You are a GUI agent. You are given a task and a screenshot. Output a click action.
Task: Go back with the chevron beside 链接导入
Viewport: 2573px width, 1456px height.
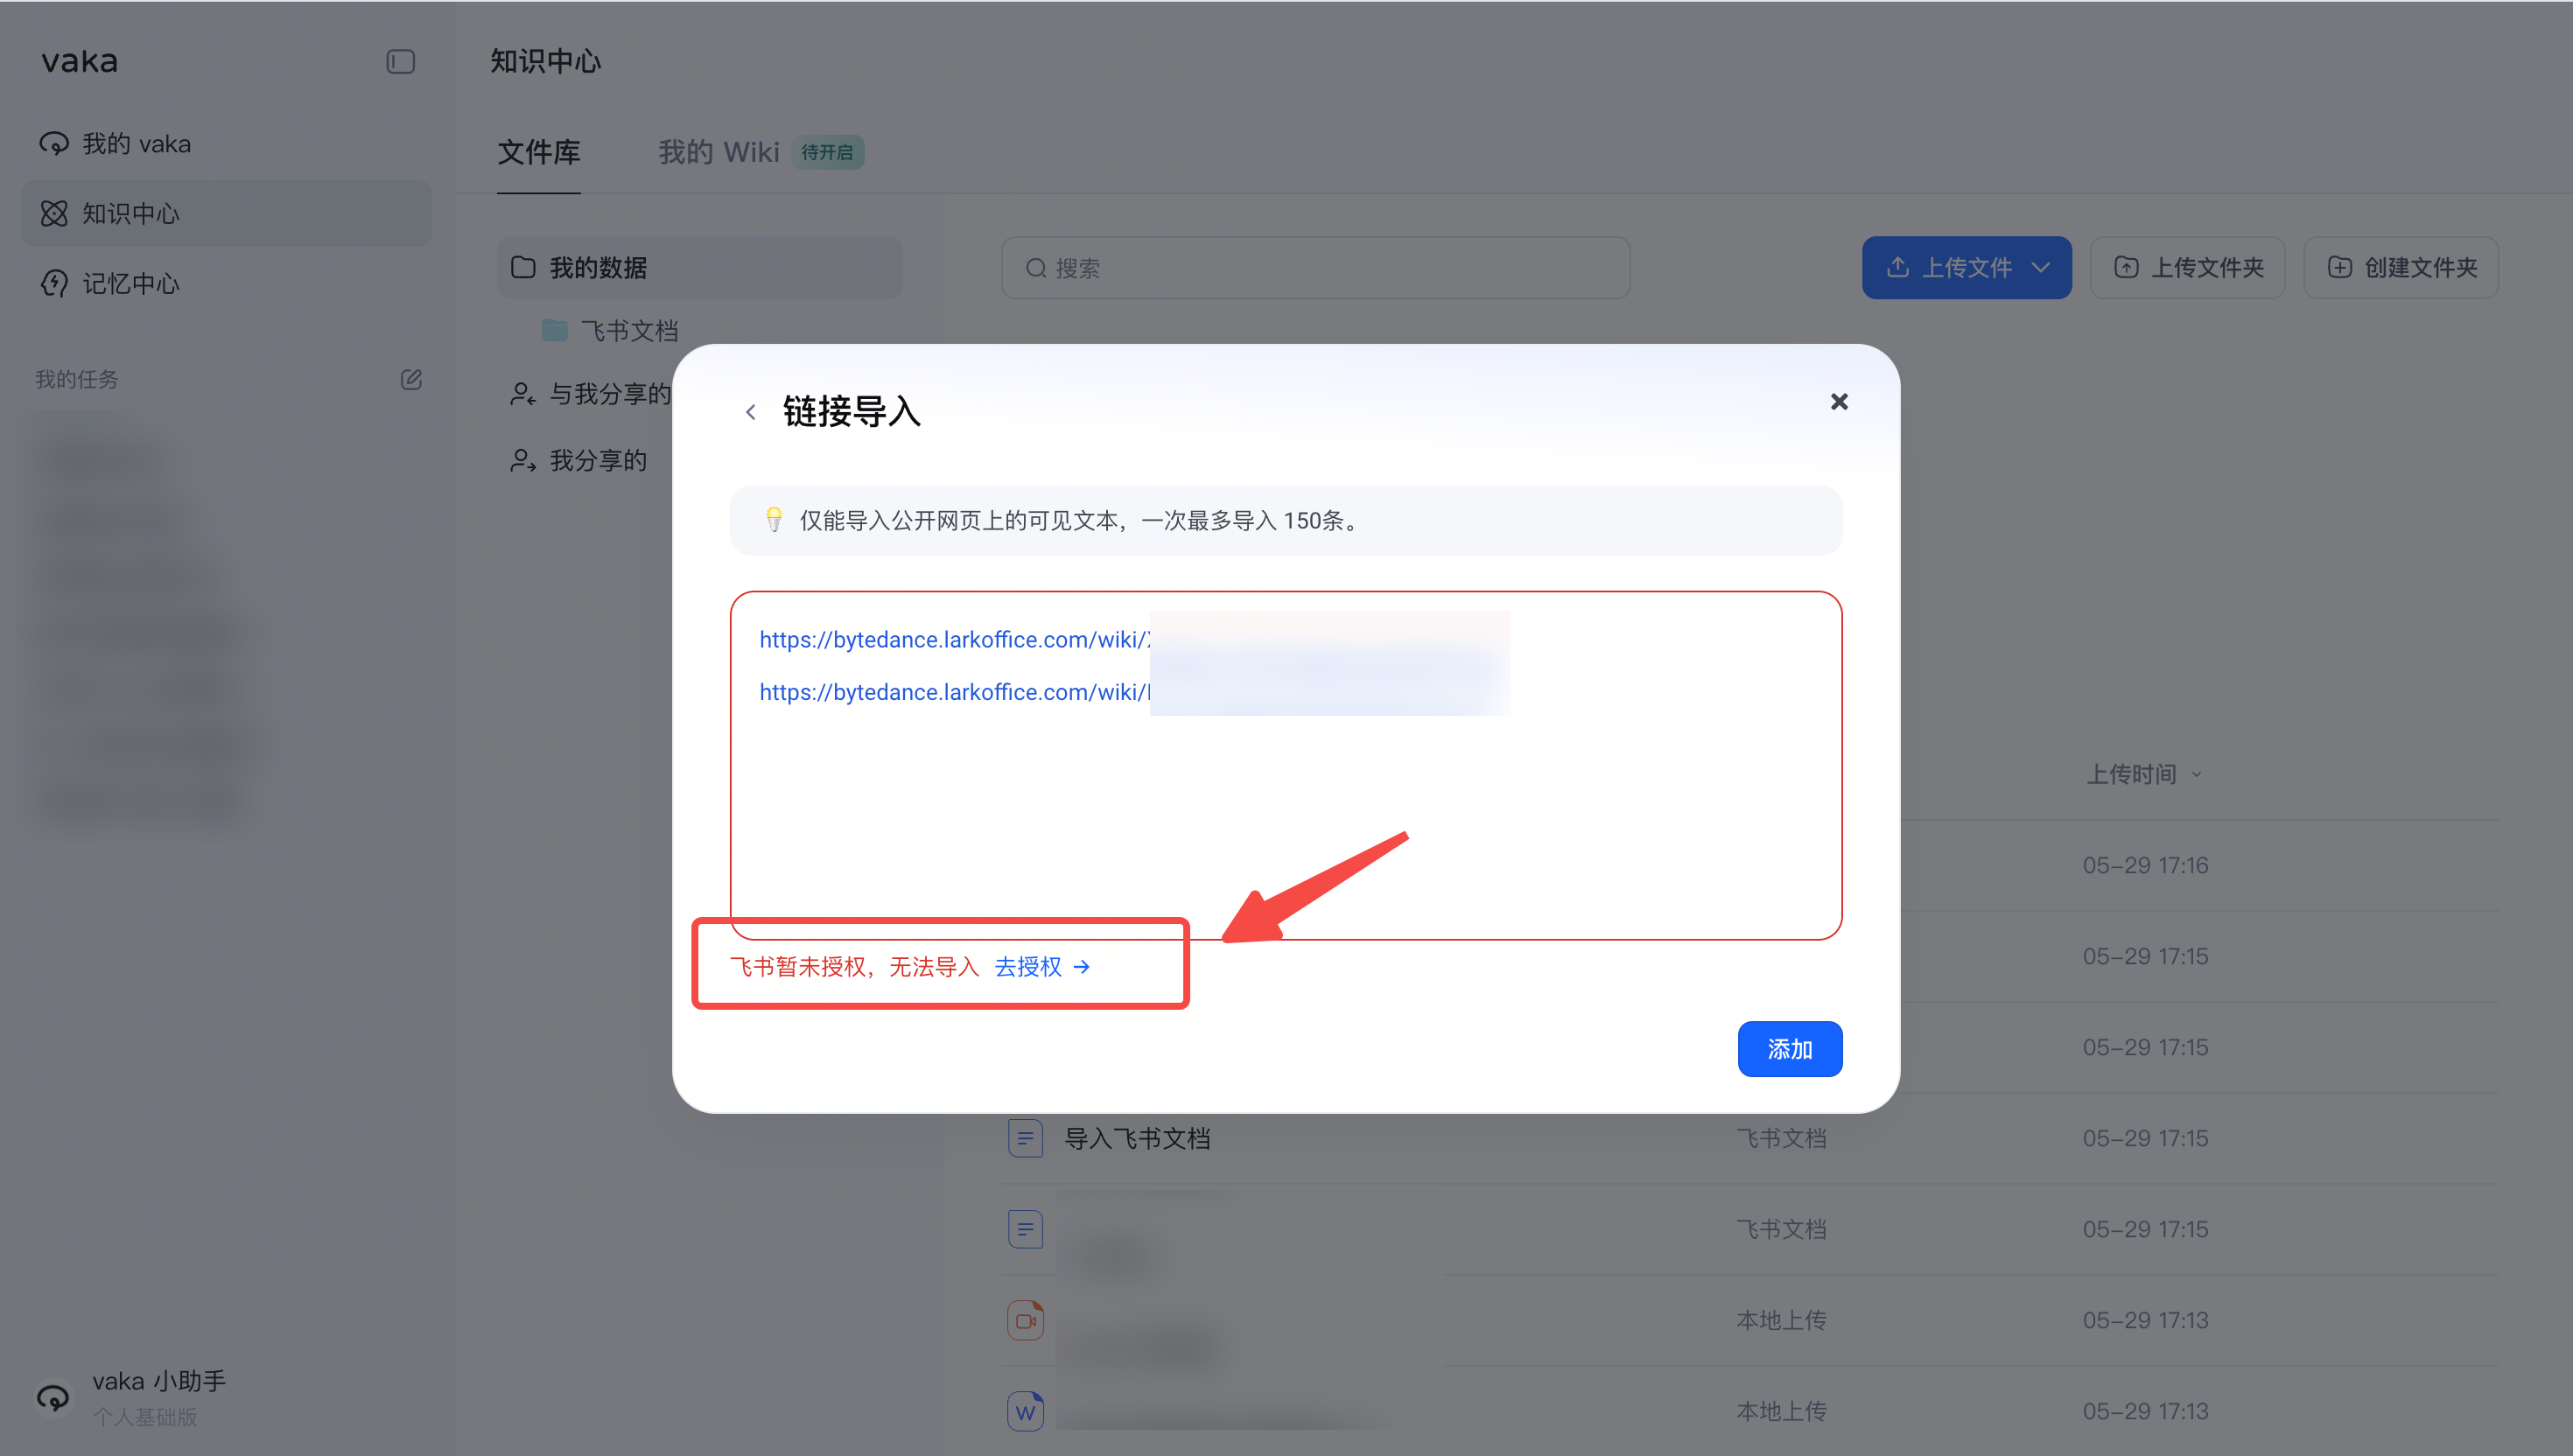[x=751, y=412]
